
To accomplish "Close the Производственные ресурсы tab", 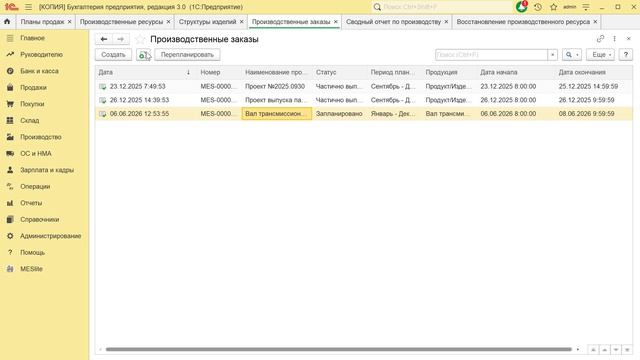I will click(168, 22).
